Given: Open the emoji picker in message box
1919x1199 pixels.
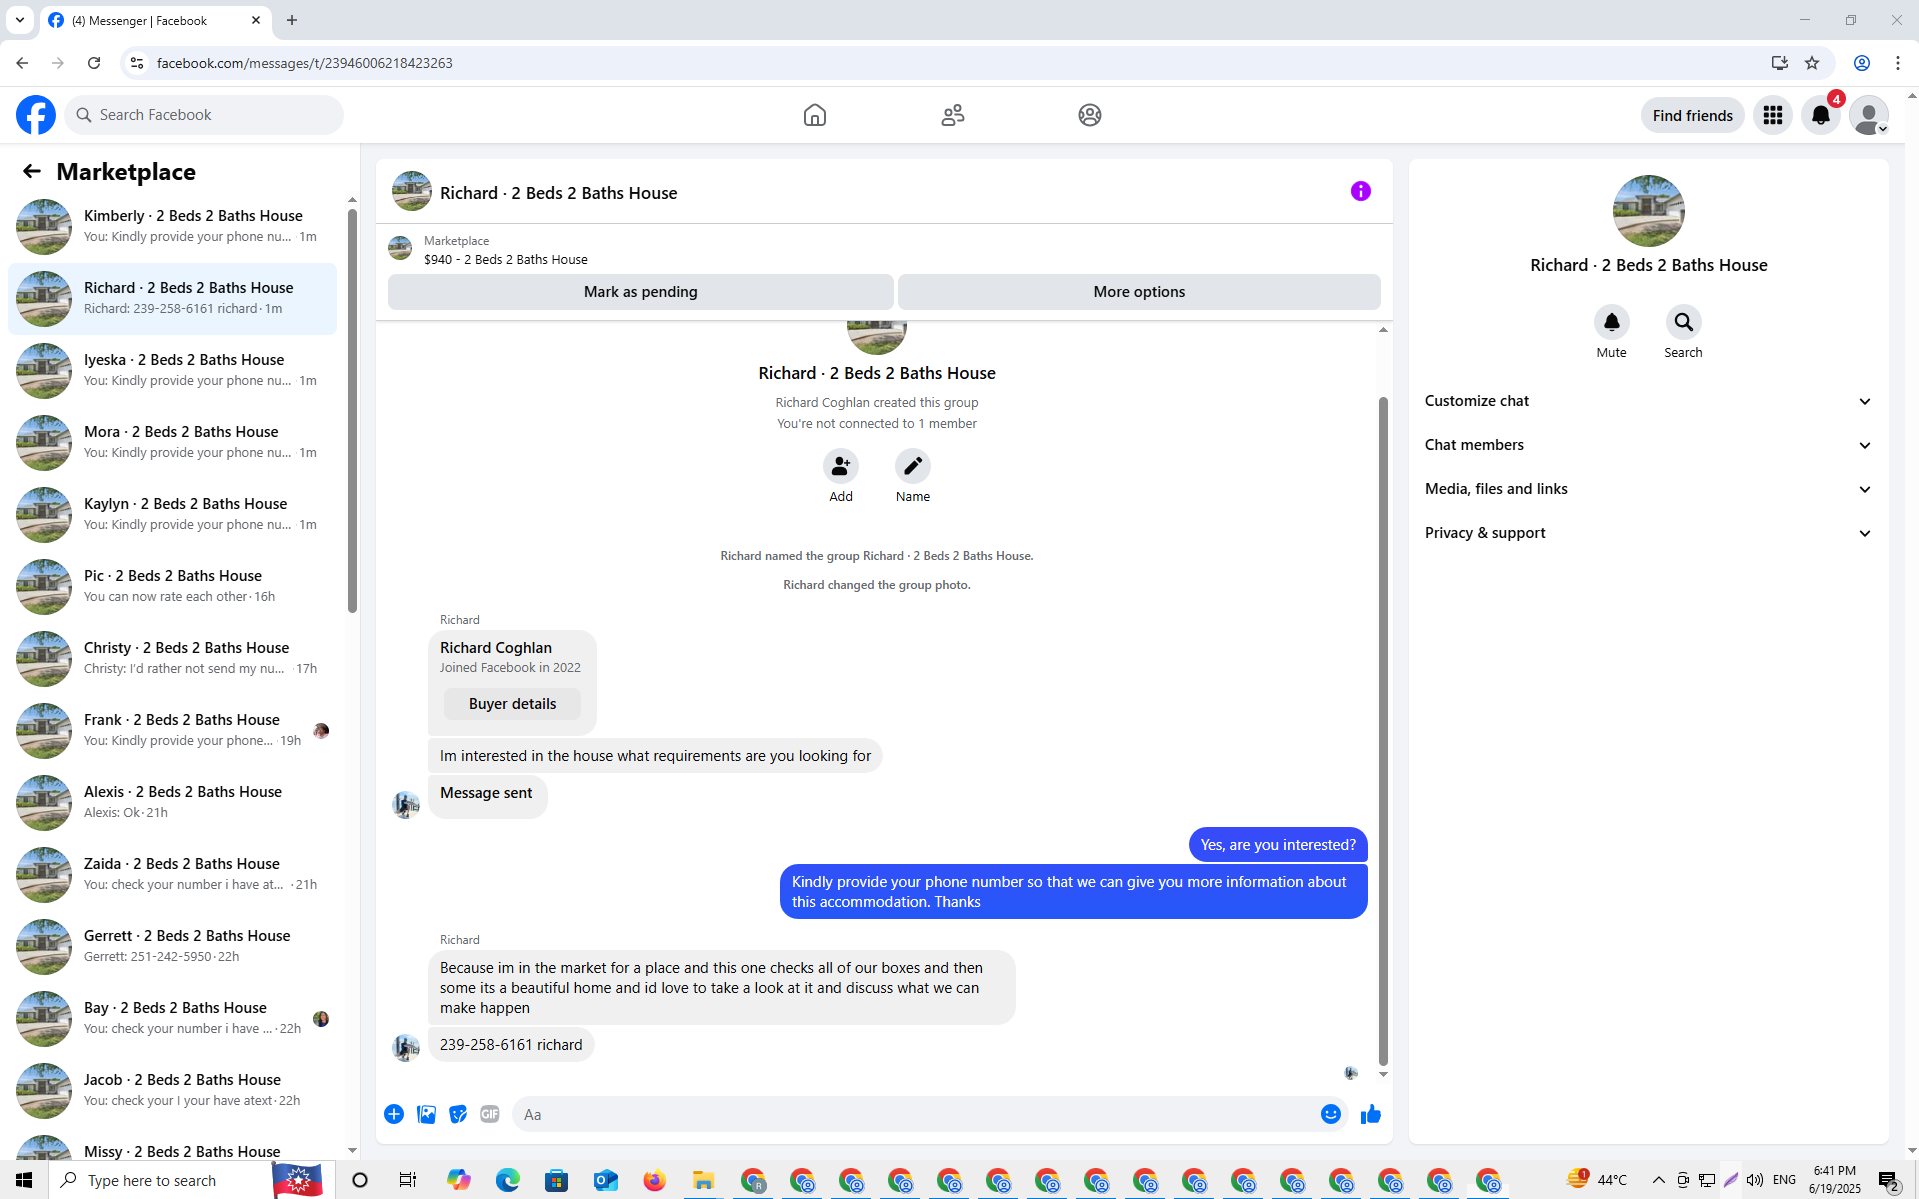Looking at the screenshot, I should click(x=1330, y=1114).
